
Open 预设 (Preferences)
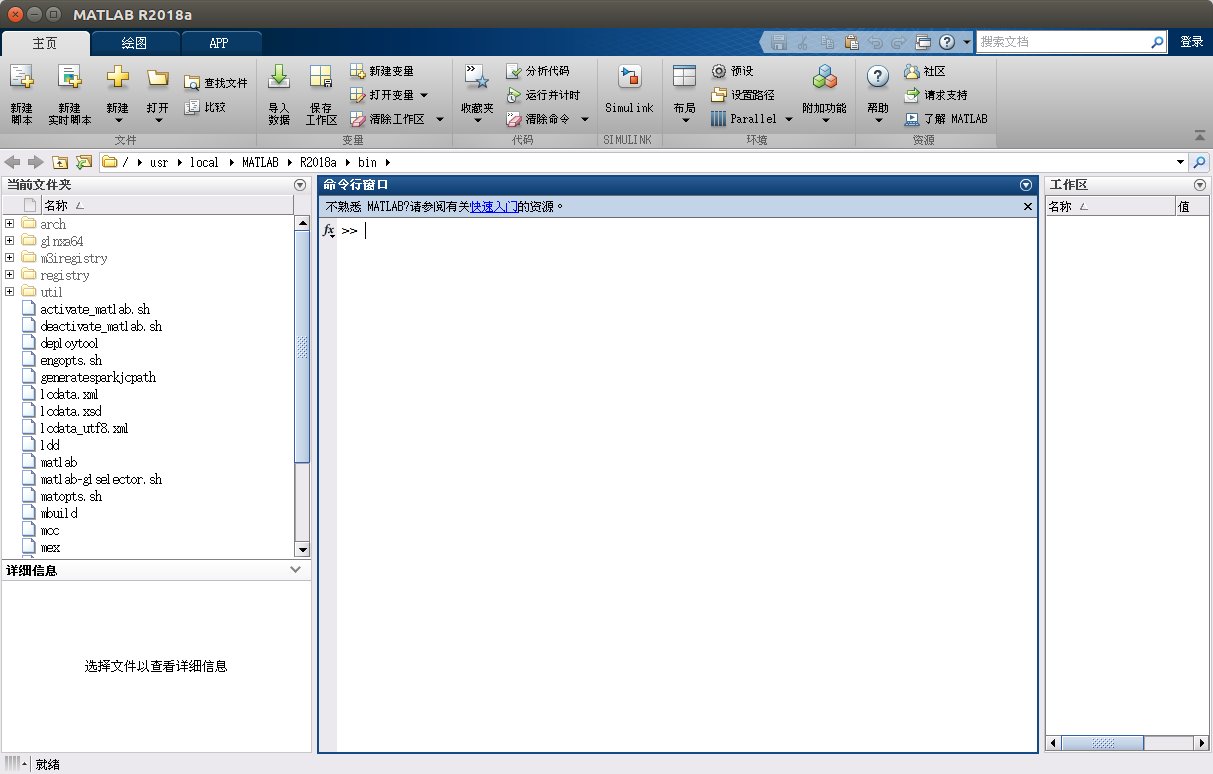(732, 71)
